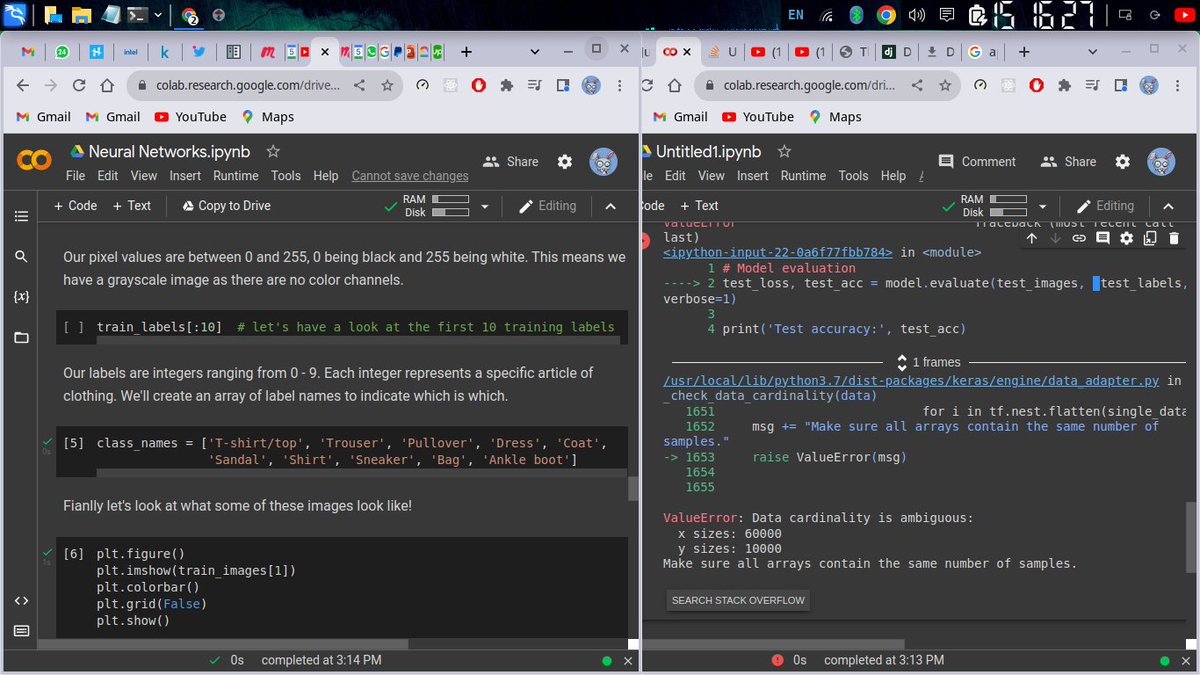Add a Text cell in Neural Networks notebook
The height and width of the screenshot is (675, 1200).
coord(131,206)
